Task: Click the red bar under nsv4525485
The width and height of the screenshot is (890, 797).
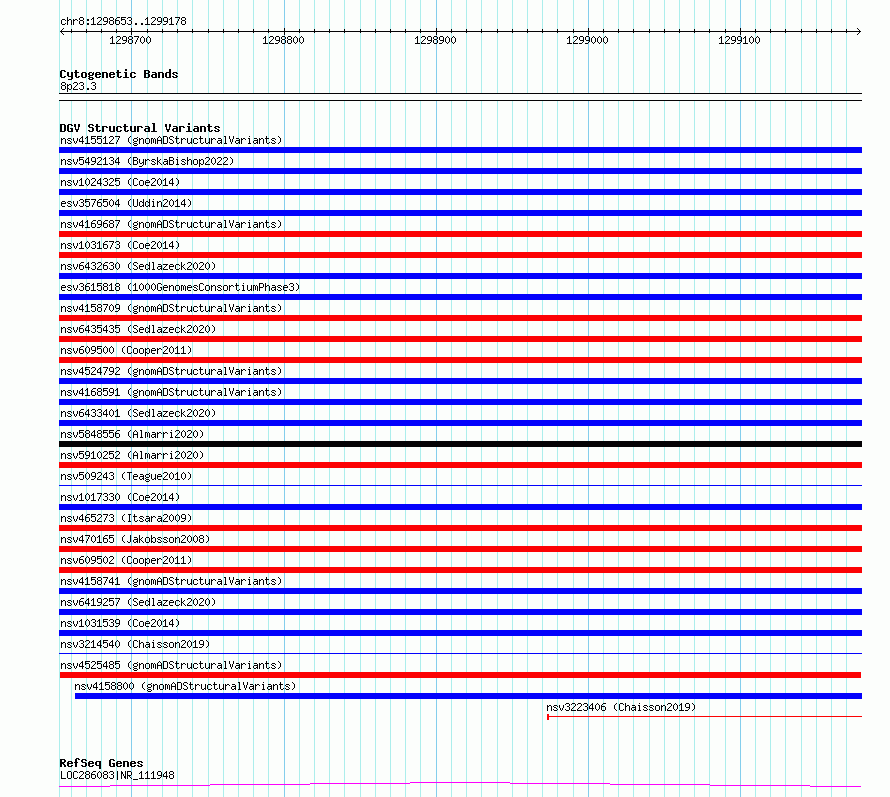Action: click(460, 675)
